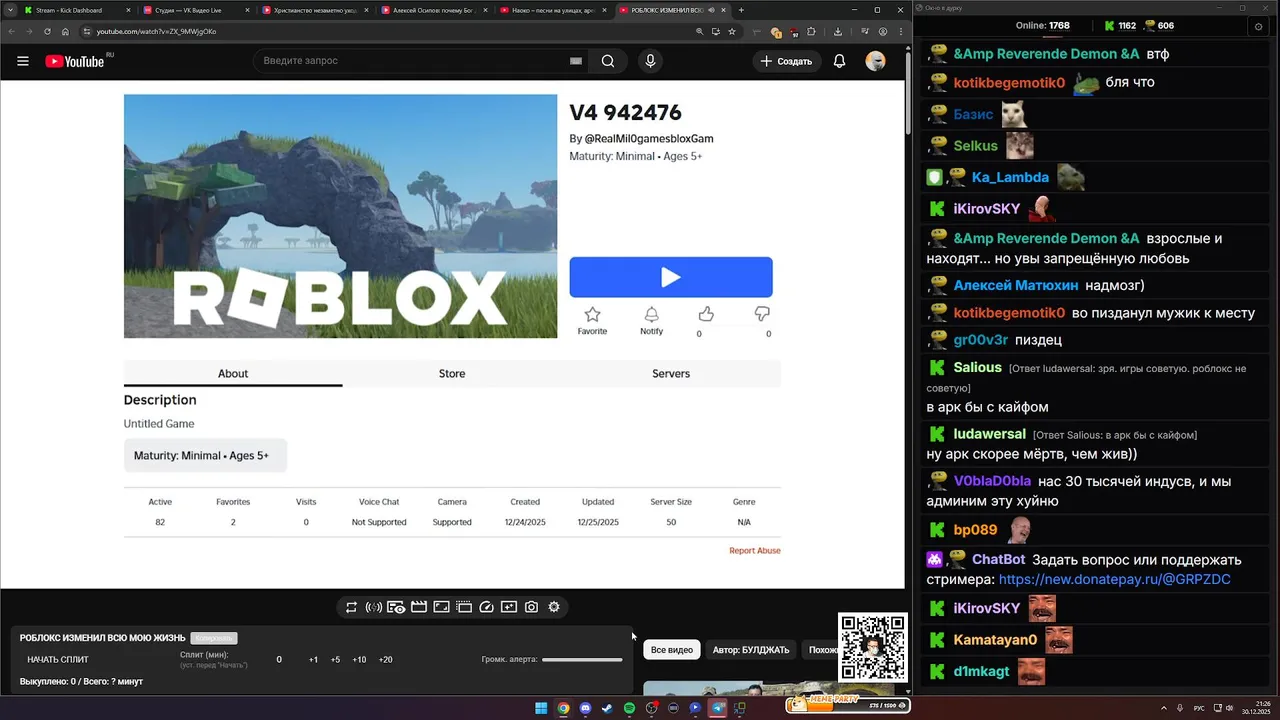Click the YouTube search magnifier button
Screen dimensions: 1280x720
(x=608, y=61)
